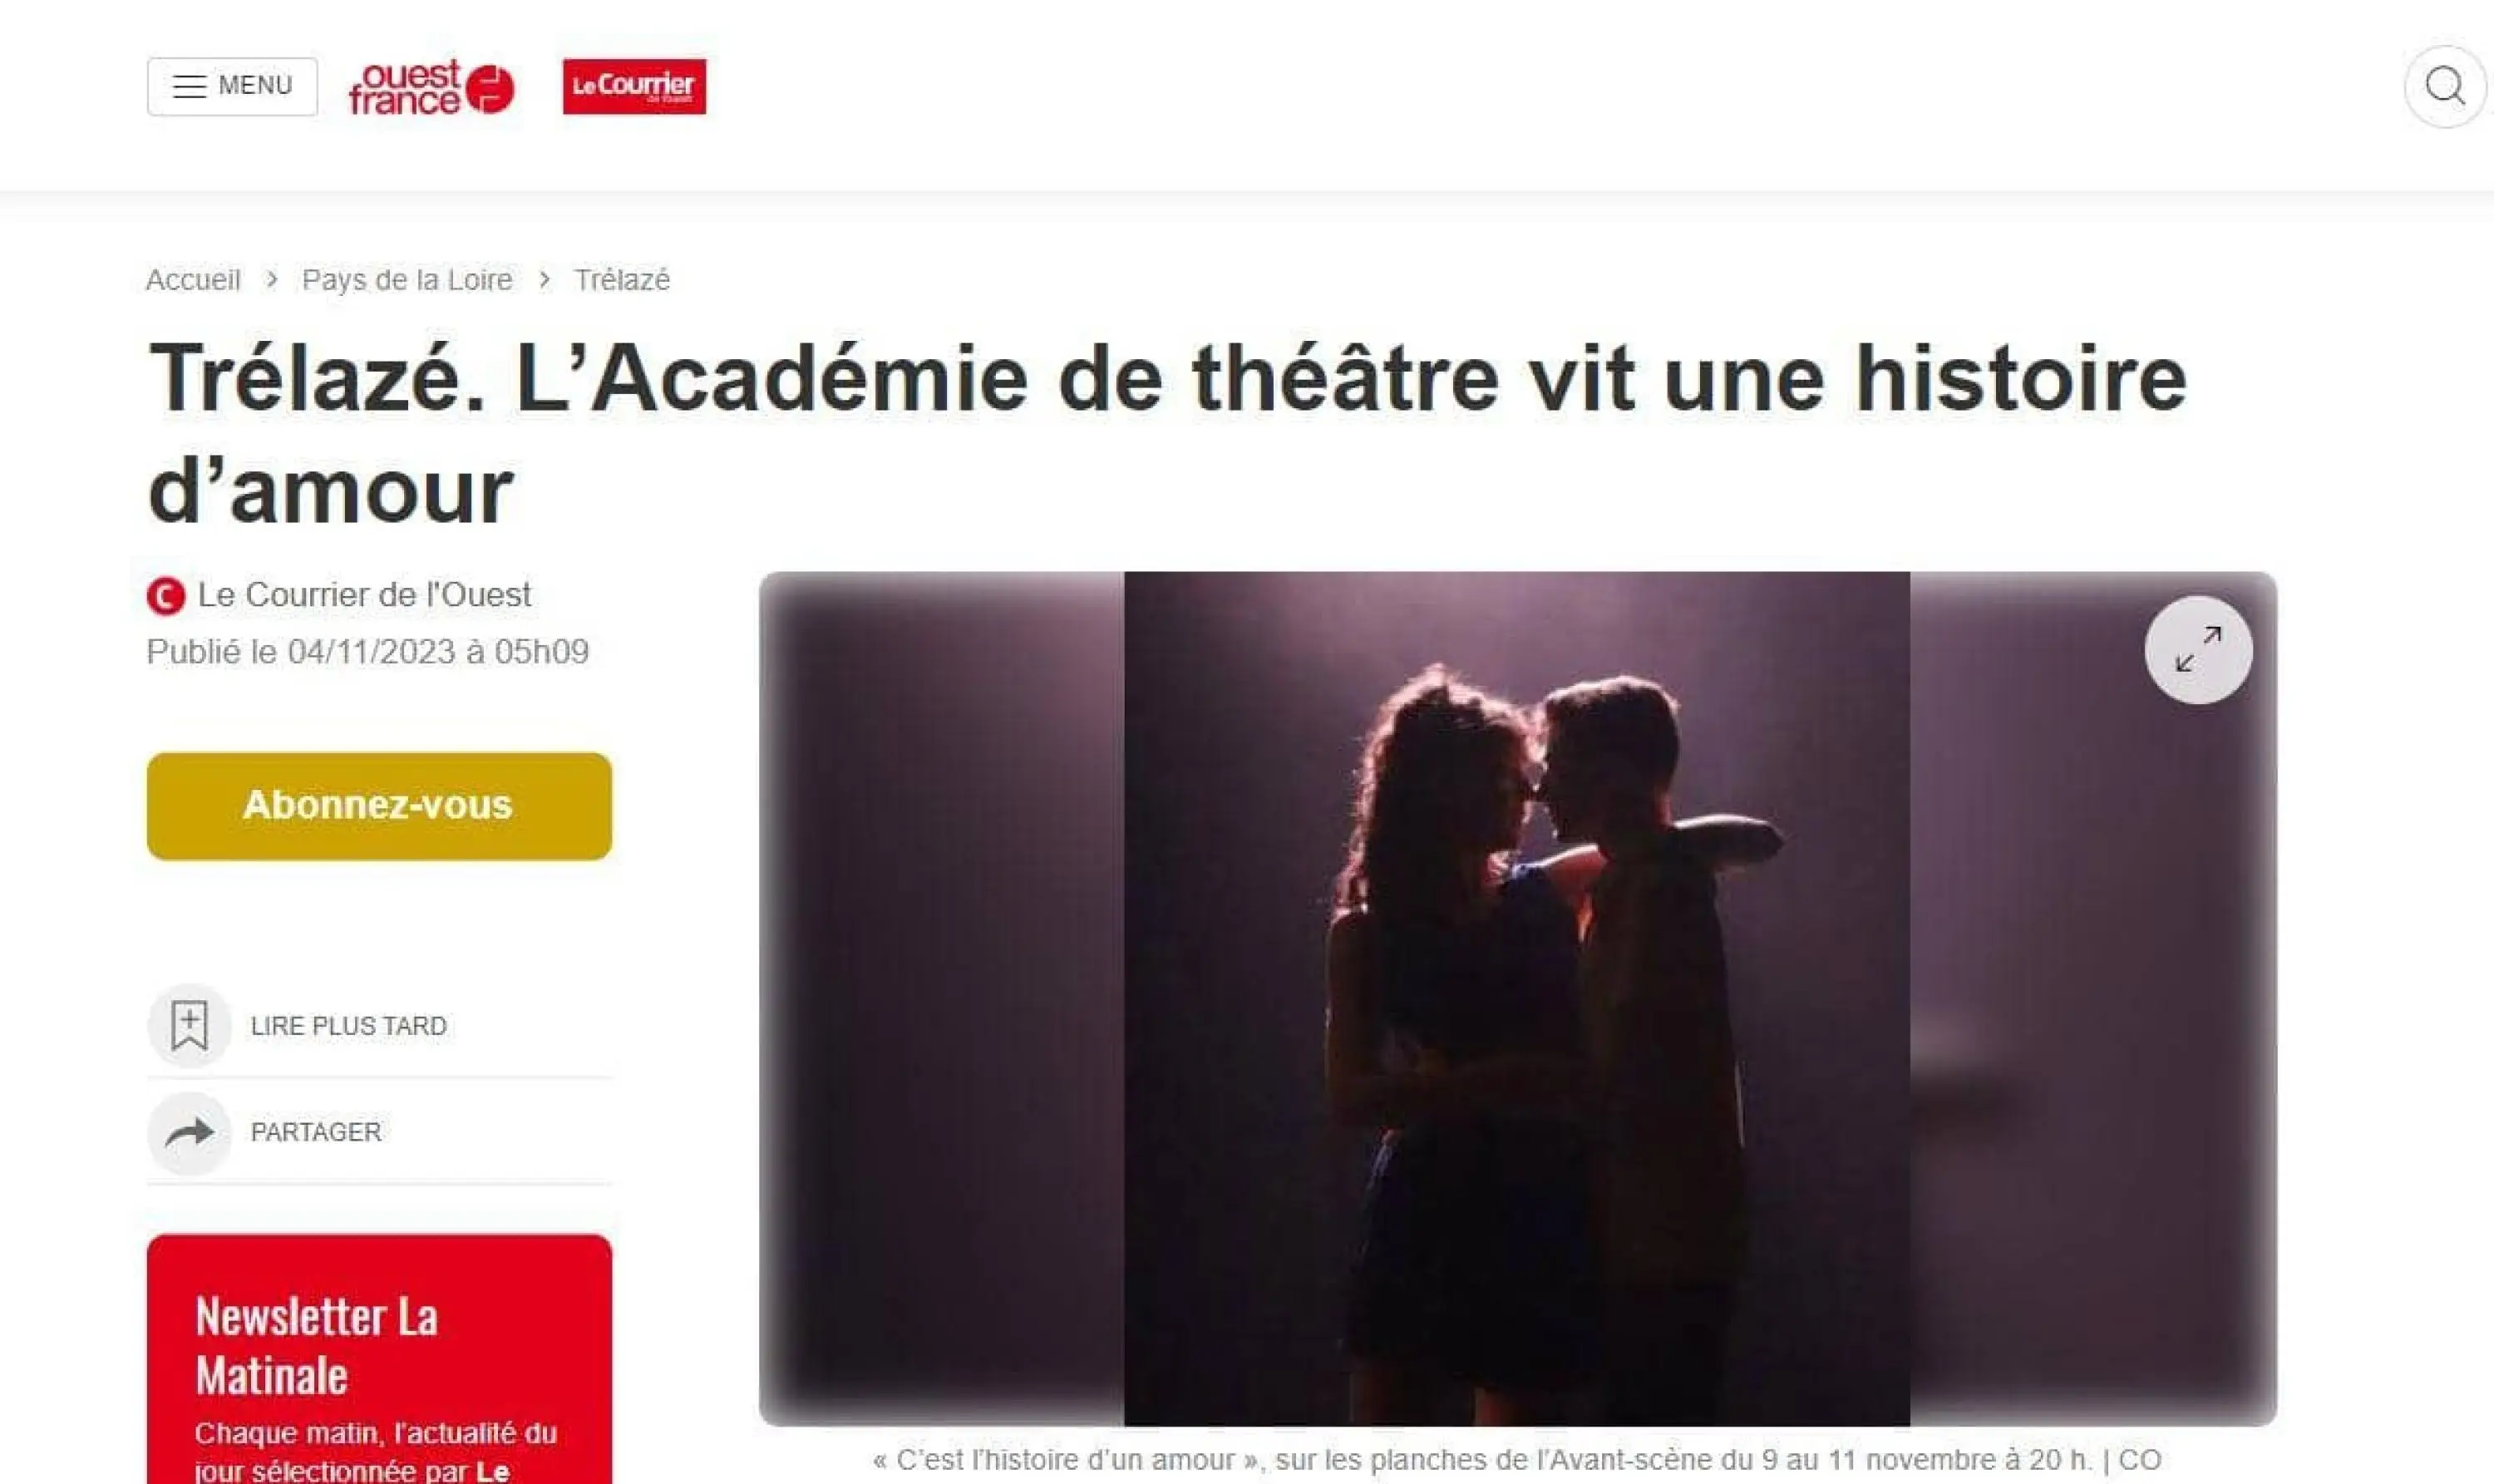Viewport: 2494px width, 1484px height.
Task: Select the LIRE PLUS TARD label
Action: coord(349,1026)
